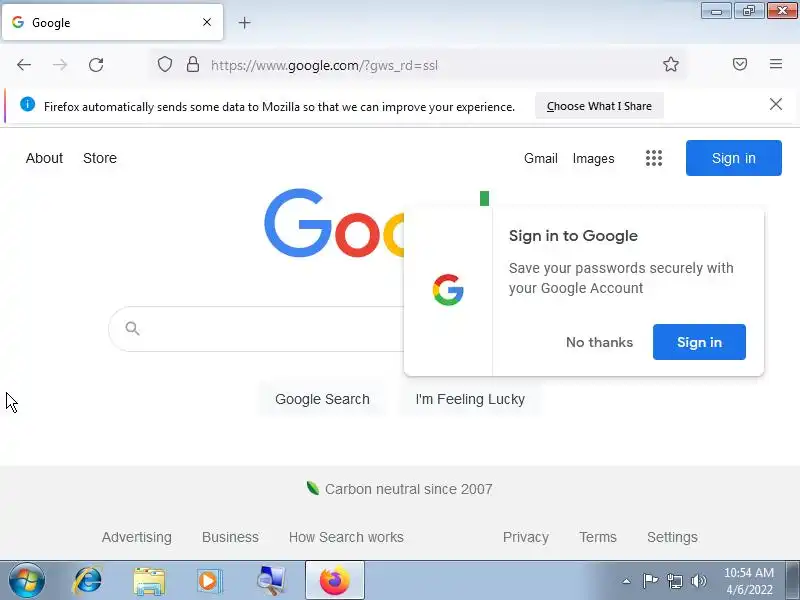
Task: Bookmark this page with the star icon
Action: (670, 64)
